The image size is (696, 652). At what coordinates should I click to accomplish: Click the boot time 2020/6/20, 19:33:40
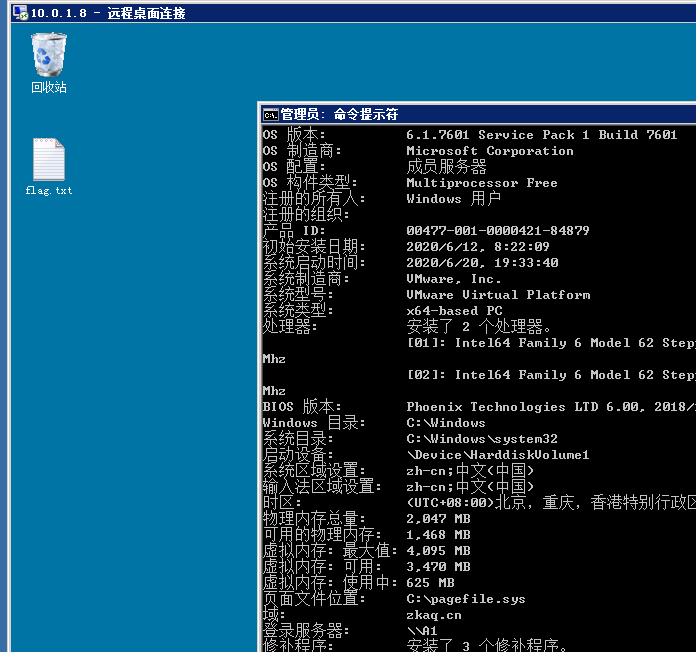482,263
